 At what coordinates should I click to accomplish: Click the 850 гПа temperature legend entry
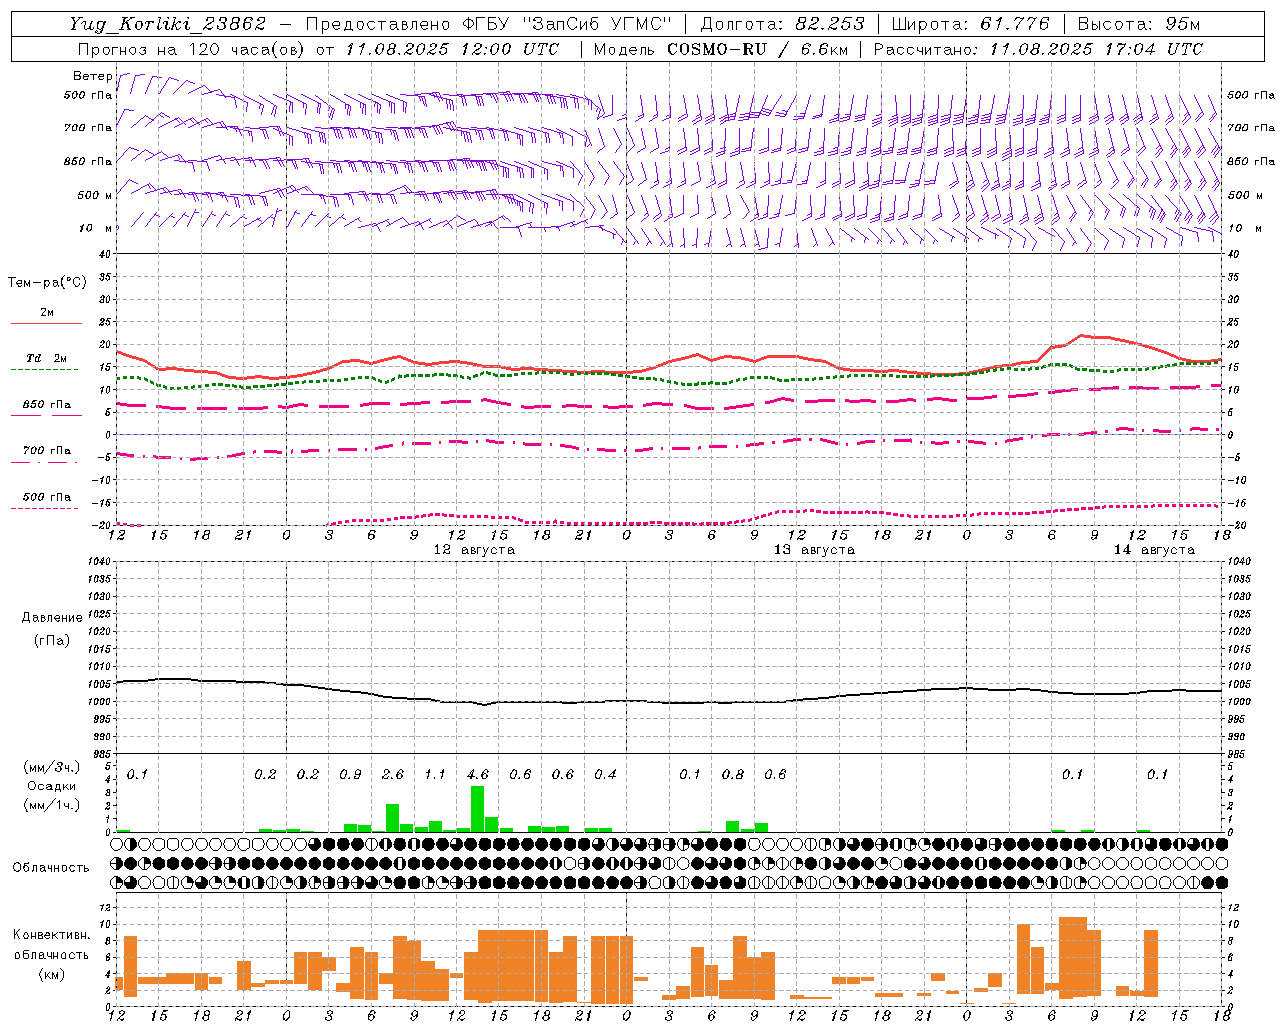[47, 405]
